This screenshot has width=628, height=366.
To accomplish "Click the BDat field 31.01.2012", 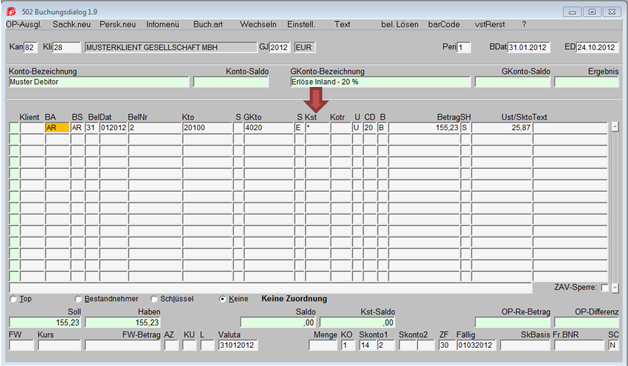I will click(x=529, y=48).
